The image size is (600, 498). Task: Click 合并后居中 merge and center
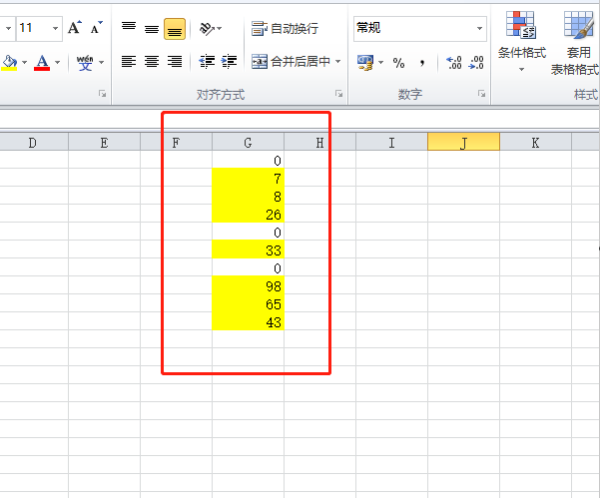coord(291,62)
